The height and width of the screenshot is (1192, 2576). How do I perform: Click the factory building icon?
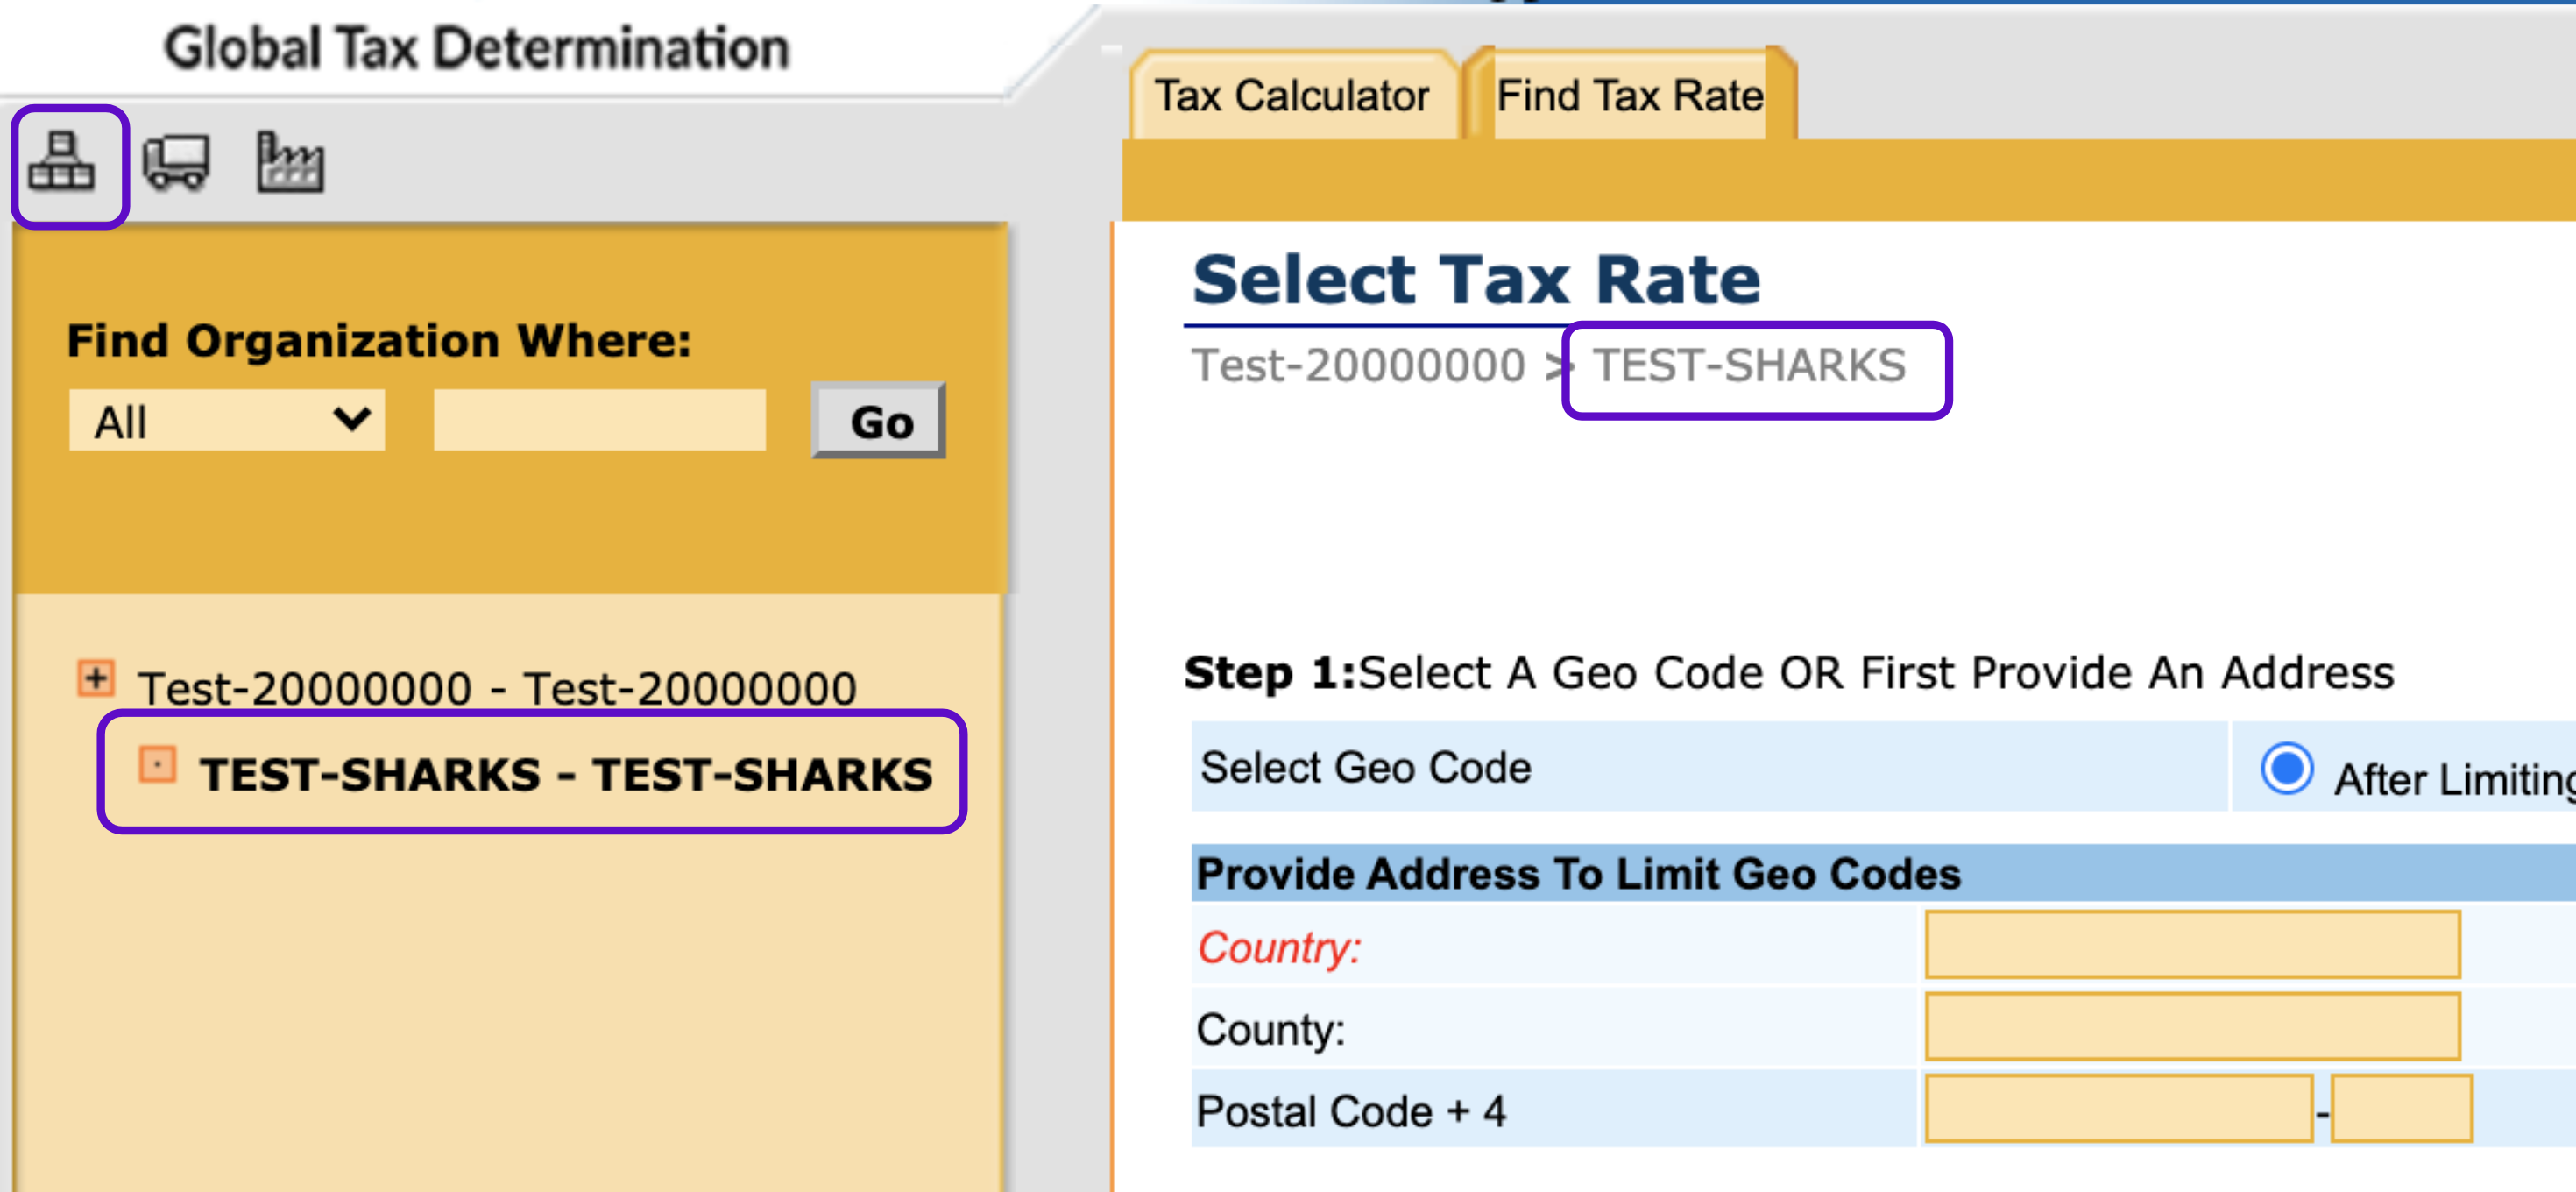(x=290, y=163)
